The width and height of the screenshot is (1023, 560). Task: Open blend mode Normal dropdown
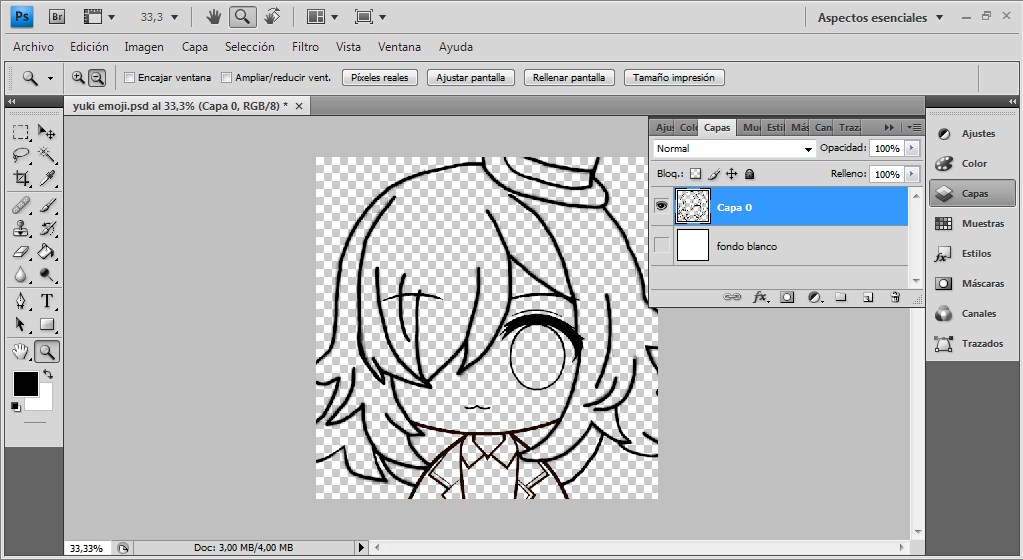pos(734,148)
